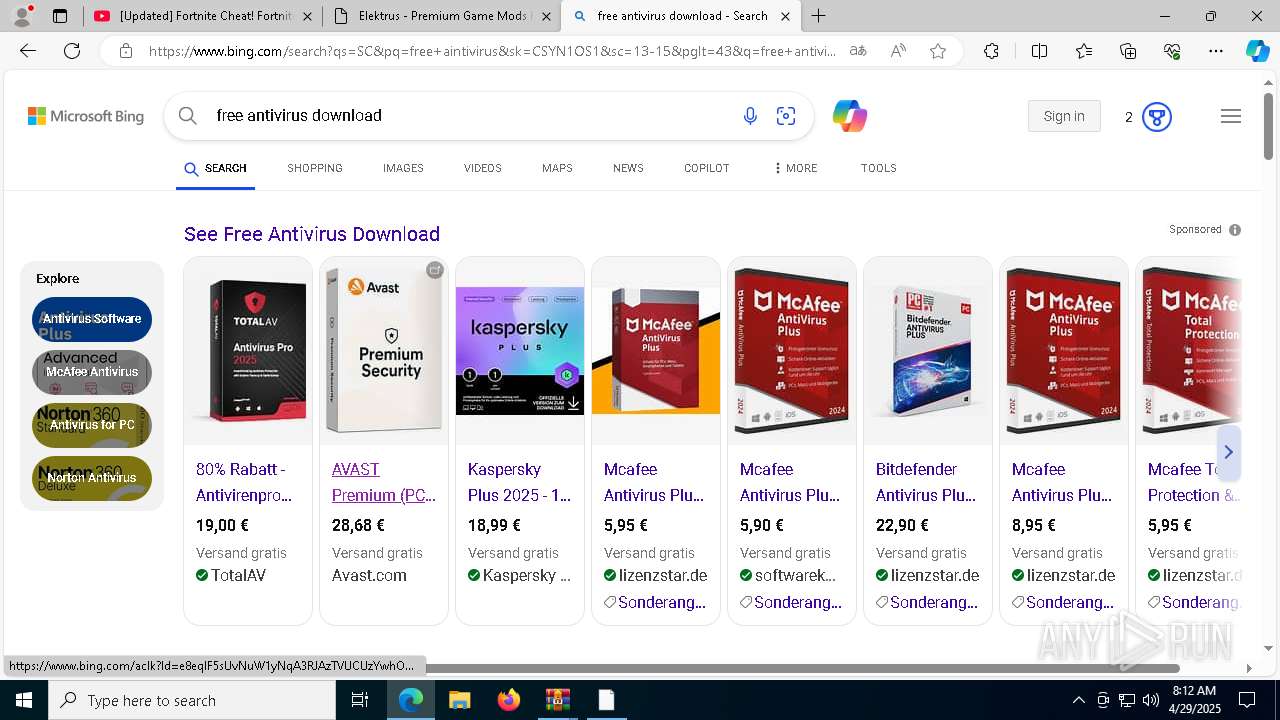Open AVAST Premium product link
This screenshot has height=720, width=1280.
[x=384, y=482]
